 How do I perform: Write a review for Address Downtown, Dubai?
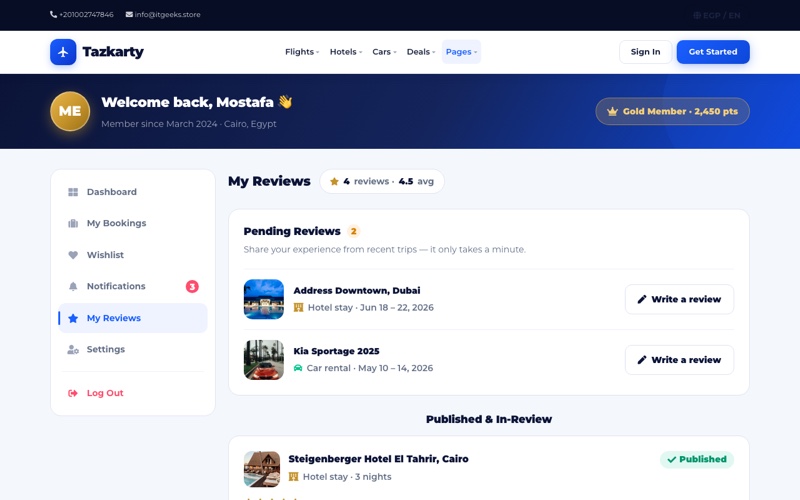coord(679,299)
